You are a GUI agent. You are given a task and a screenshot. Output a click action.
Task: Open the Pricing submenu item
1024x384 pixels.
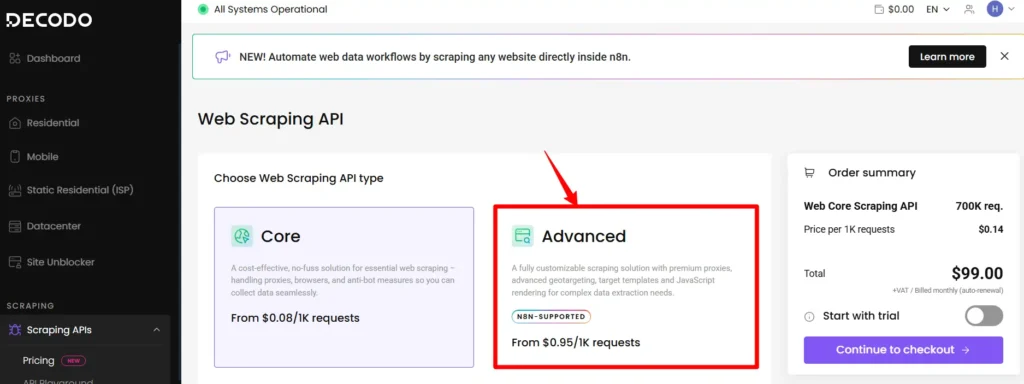(x=39, y=360)
